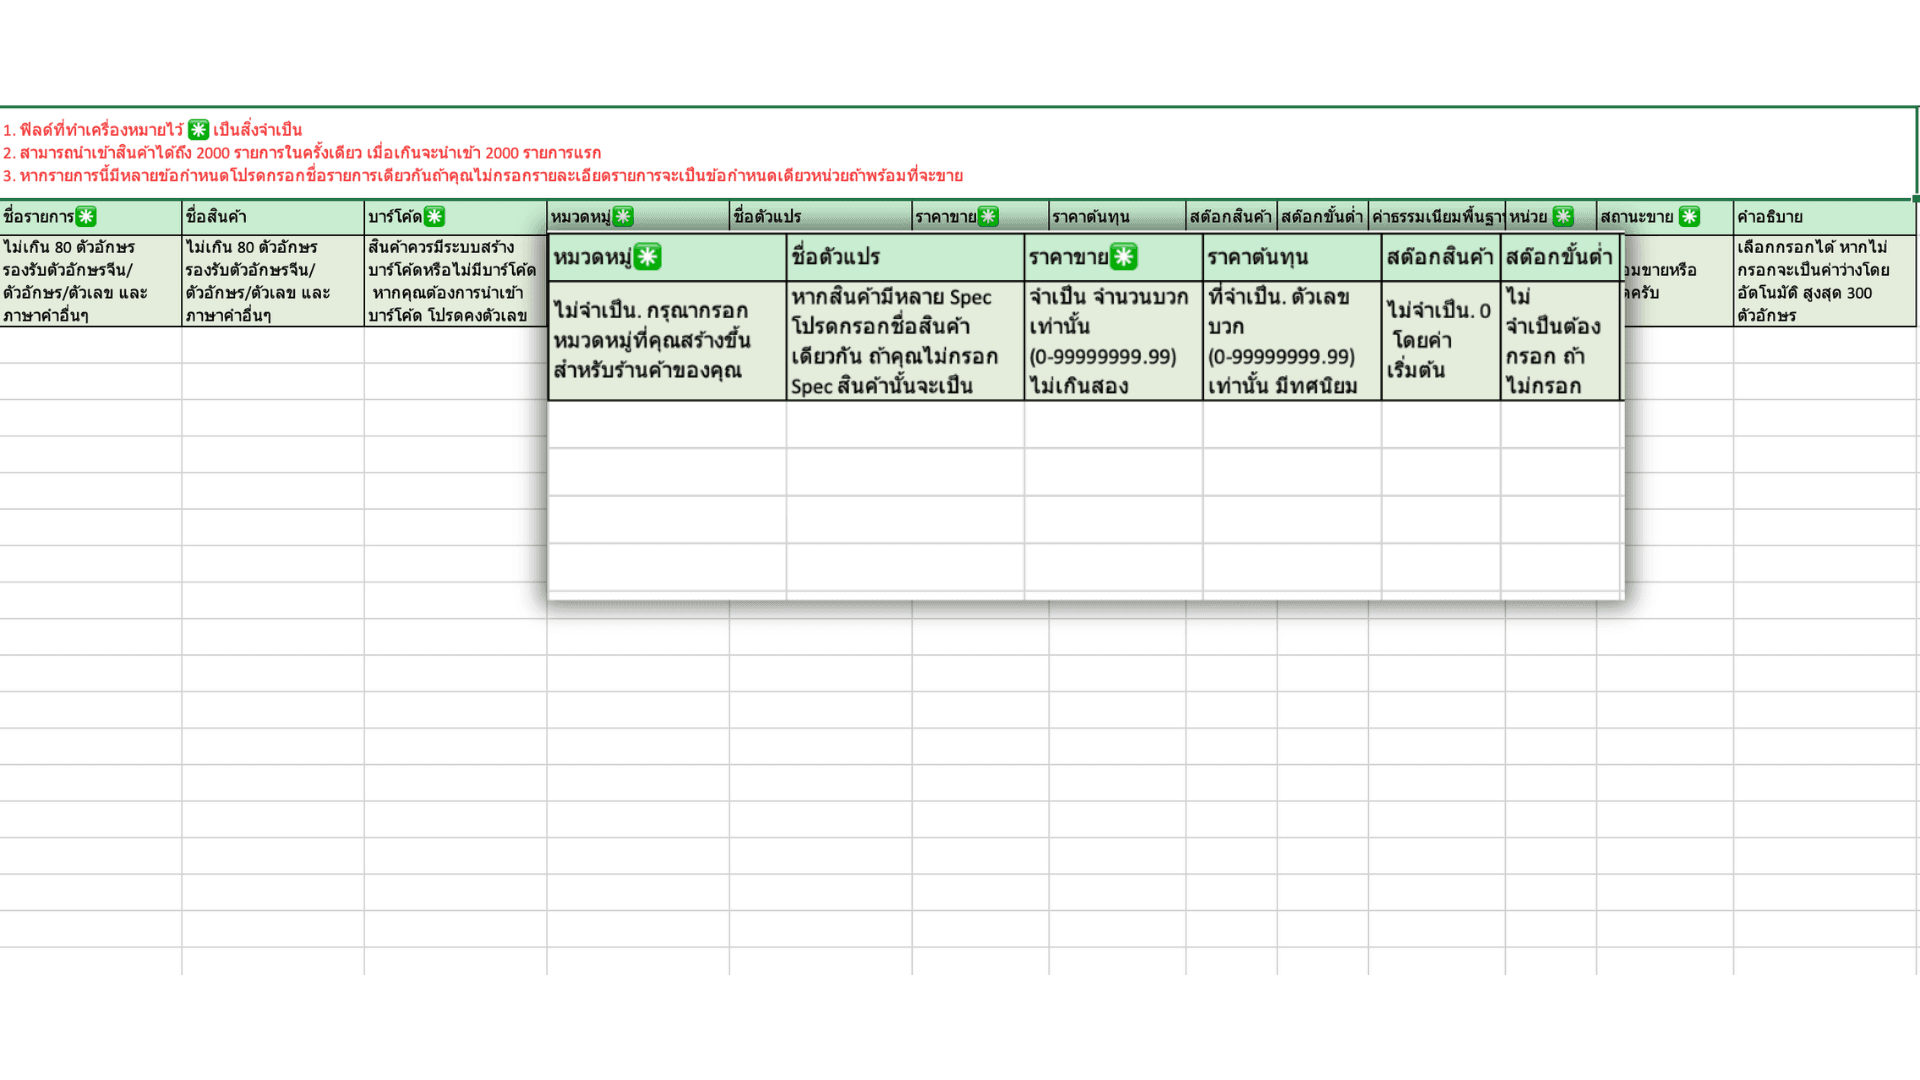1920x1080 pixels.
Task: Click the enlarged สต๊อกขั้นต่ำ header in popup
Action: coord(1559,257)
